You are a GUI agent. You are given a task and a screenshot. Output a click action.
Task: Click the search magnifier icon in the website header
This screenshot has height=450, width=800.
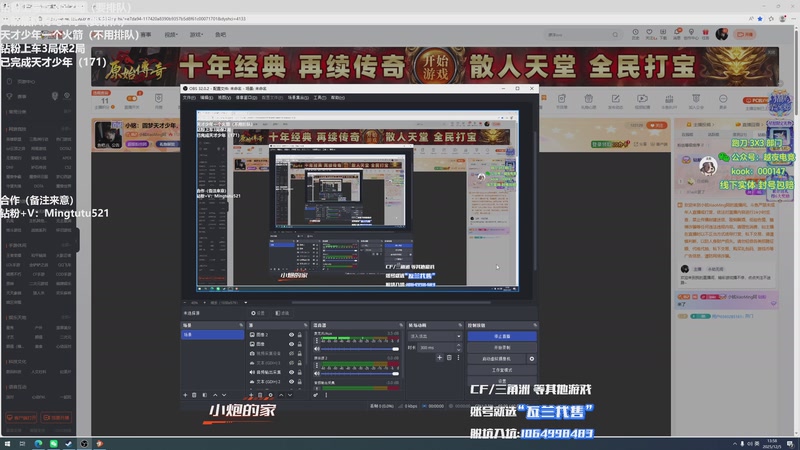click(615, 35)
